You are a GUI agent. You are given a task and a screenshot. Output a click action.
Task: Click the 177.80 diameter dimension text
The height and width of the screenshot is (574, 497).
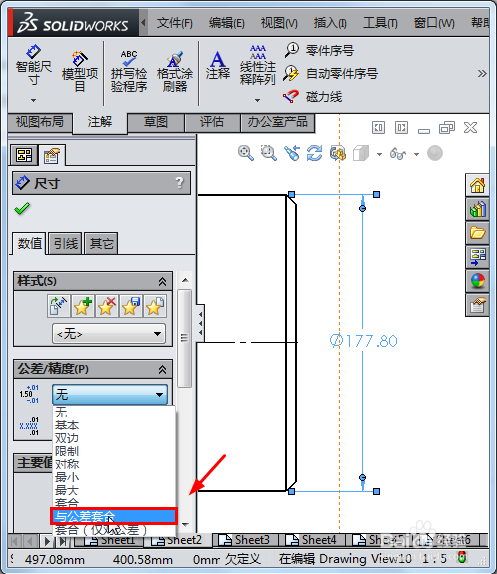coord(363,341)
